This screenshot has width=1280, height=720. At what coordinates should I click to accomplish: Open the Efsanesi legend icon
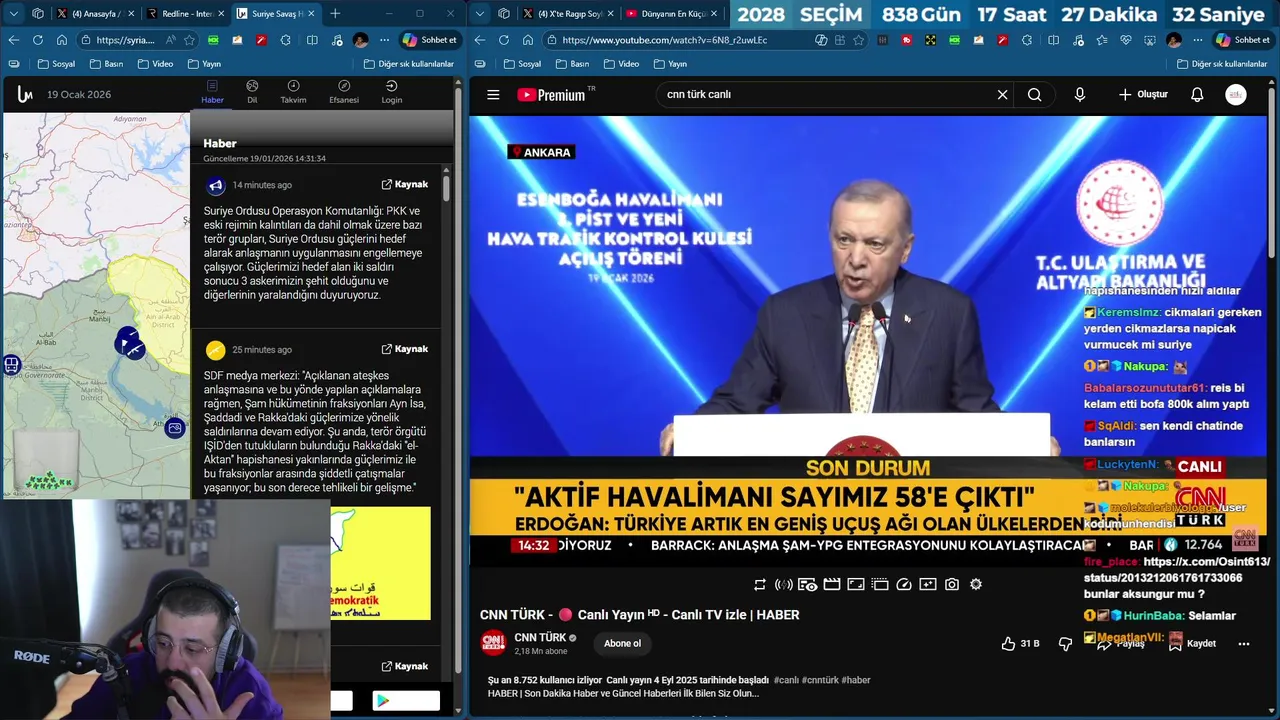[x=344, y=92]
